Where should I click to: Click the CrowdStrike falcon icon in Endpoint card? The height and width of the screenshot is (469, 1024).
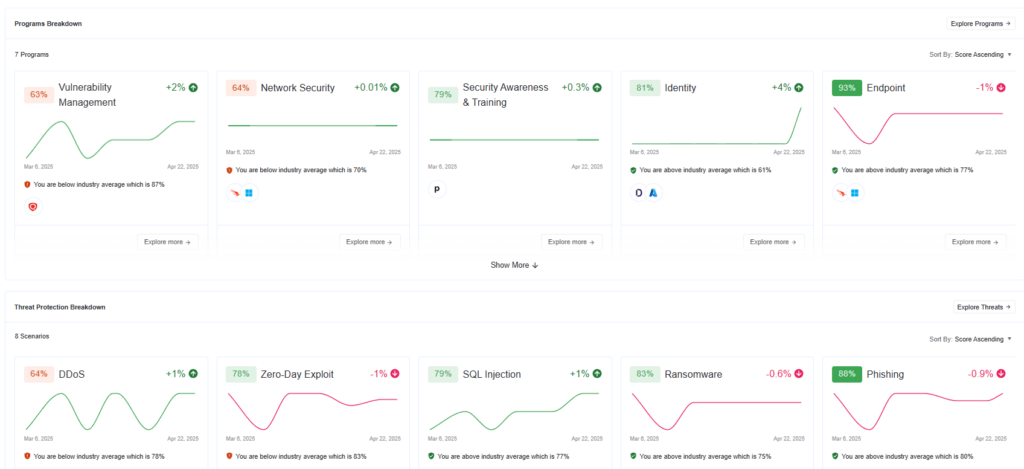840,193
